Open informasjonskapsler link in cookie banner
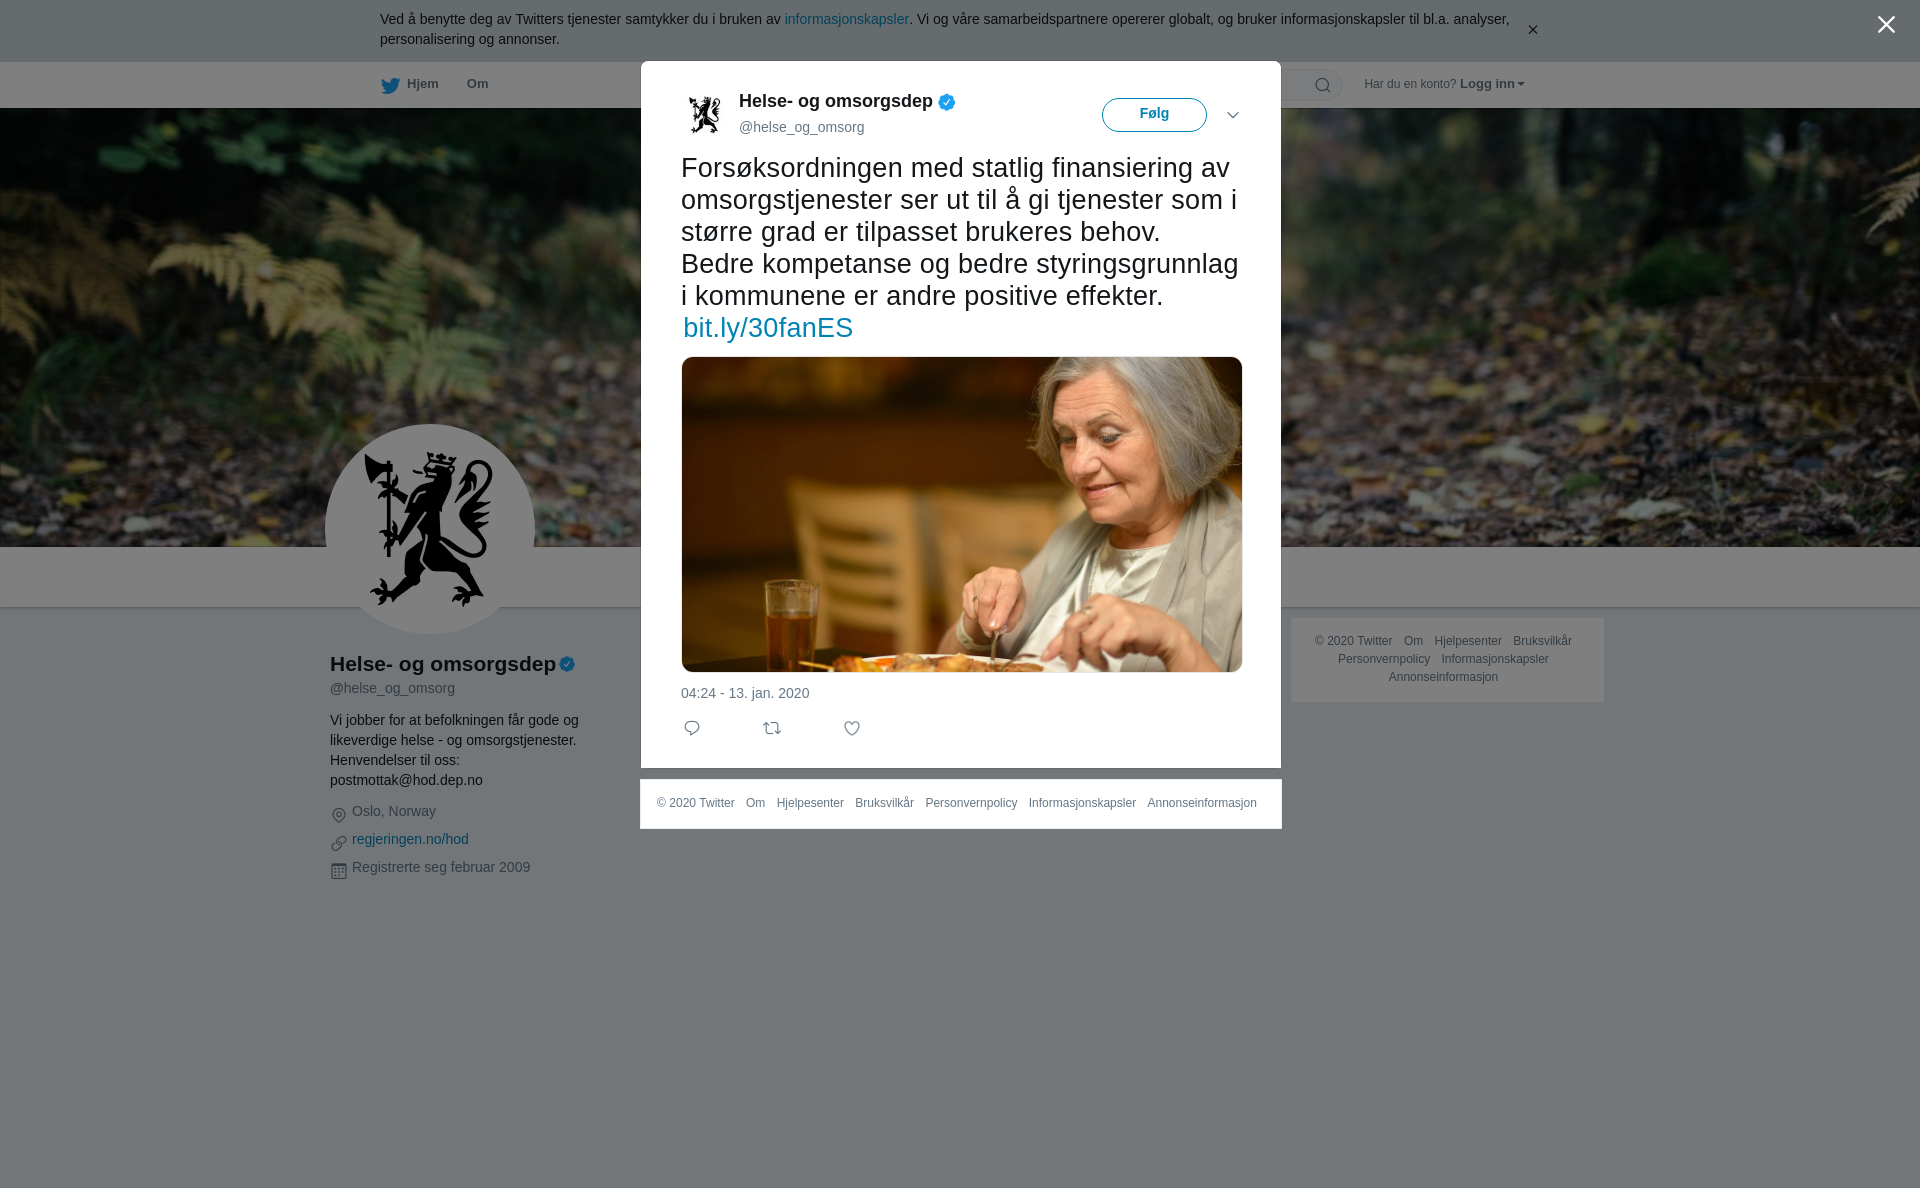The height and width of the screenshot is (1188, 1920). 846,19
